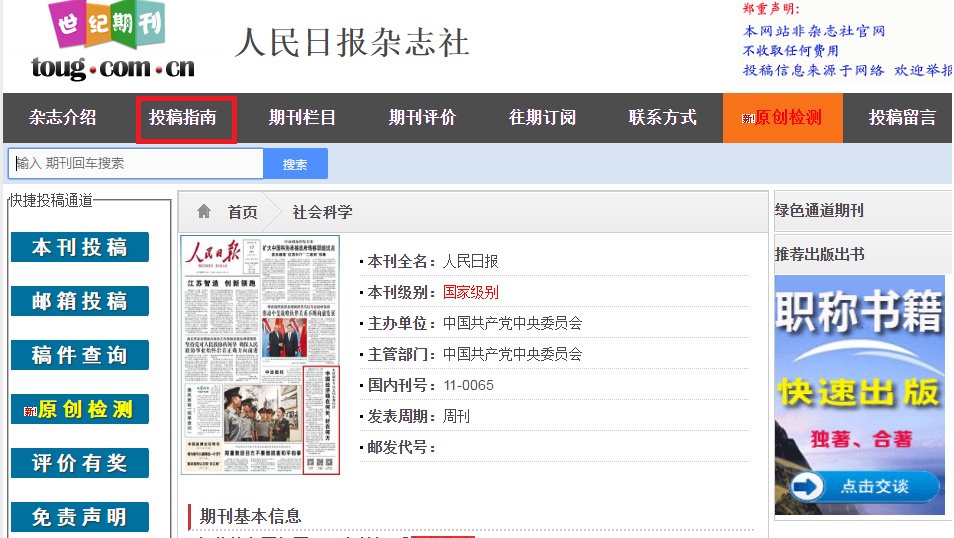
Task: Open orange 原创检测 navigation tab
Action: click(x=782, y=118)
